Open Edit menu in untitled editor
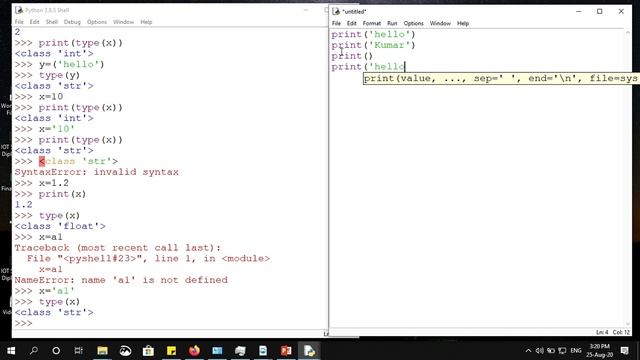The image size is (640, 360). 351,23
